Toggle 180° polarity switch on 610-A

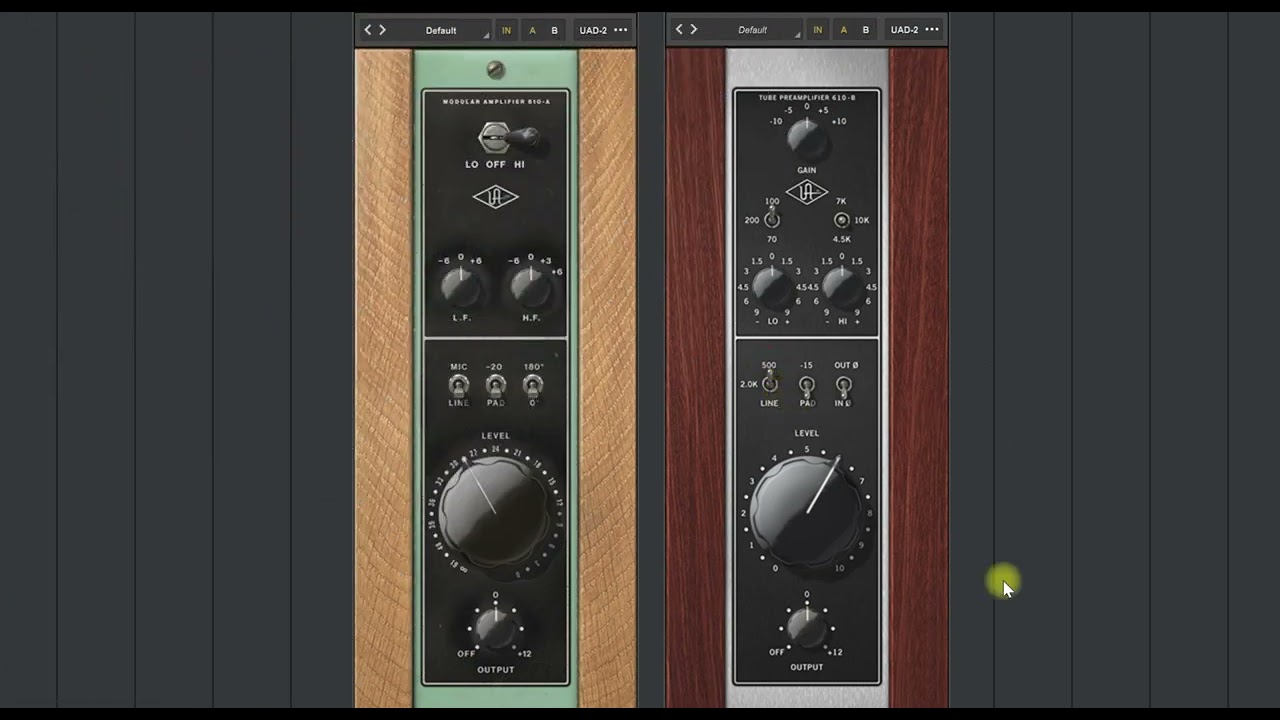point(533,385)
